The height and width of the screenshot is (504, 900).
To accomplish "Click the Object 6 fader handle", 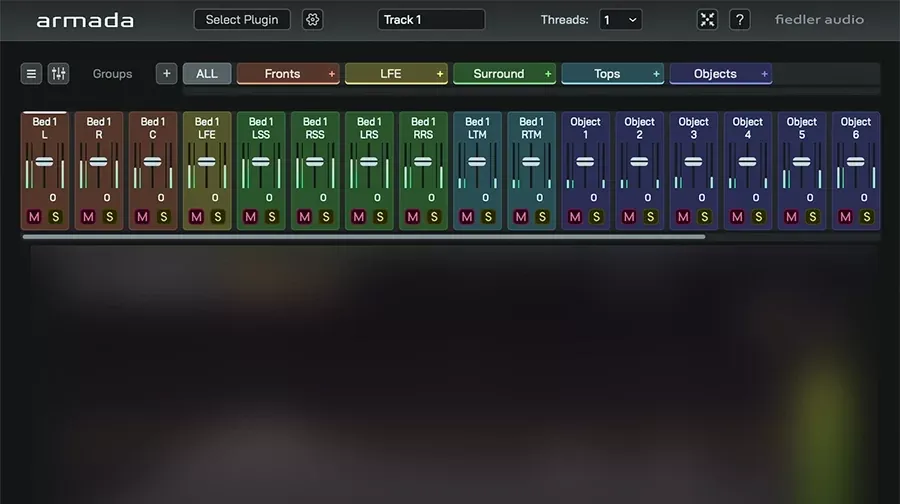I will tap(856, 162).
